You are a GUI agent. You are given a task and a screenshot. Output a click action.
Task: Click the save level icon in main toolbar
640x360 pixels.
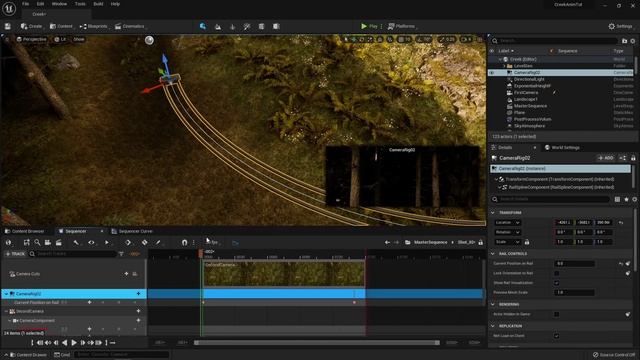7,26
